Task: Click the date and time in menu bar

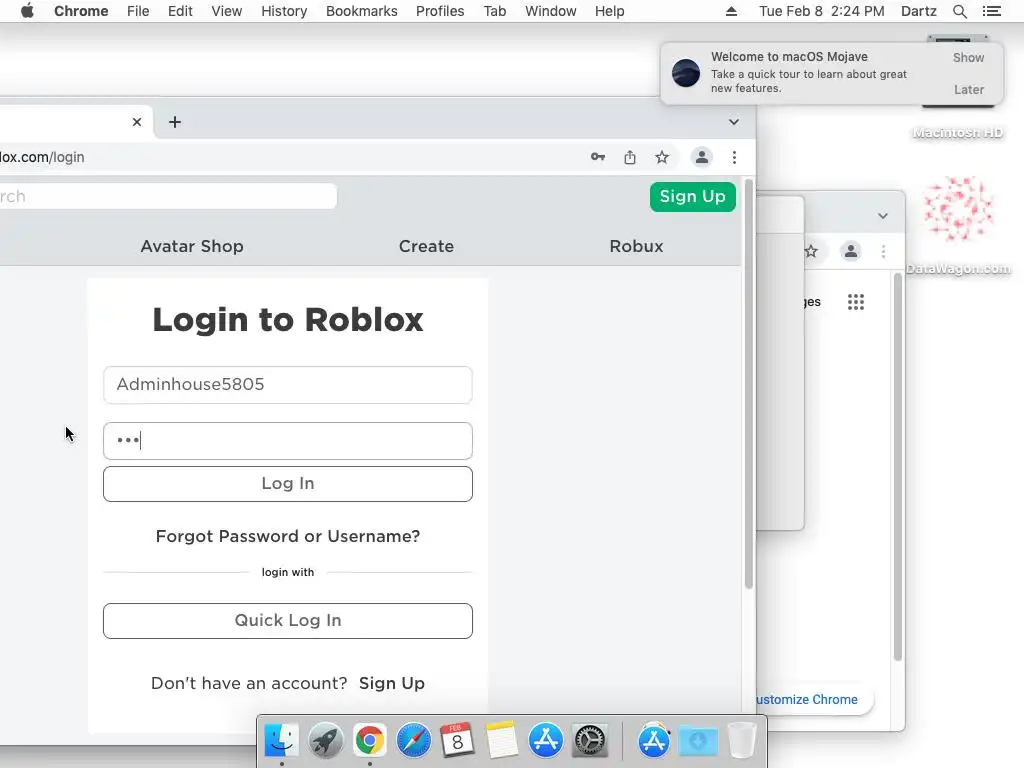Action: click(822, 11)
